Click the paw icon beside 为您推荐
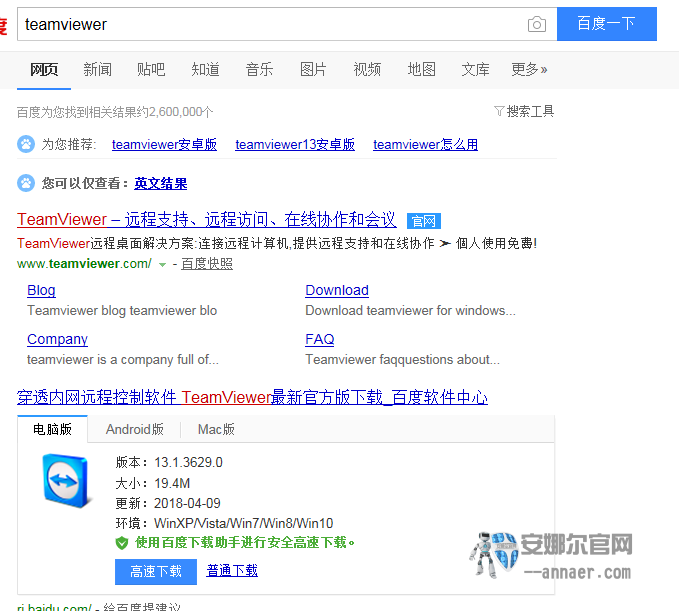This screenshot has height=611, width=679. [x=26, y=144]
